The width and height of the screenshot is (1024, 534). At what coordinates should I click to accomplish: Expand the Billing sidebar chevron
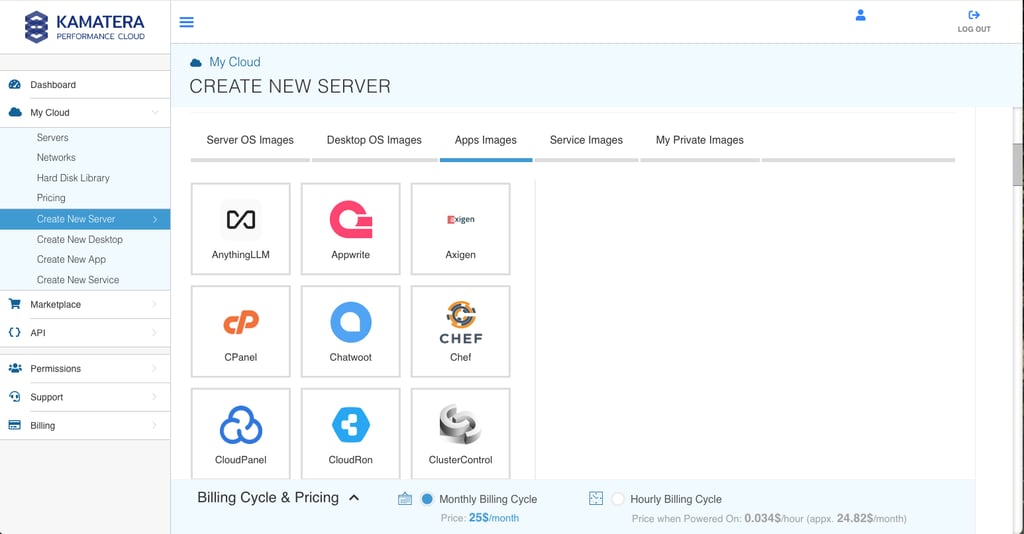coord(155,425)
